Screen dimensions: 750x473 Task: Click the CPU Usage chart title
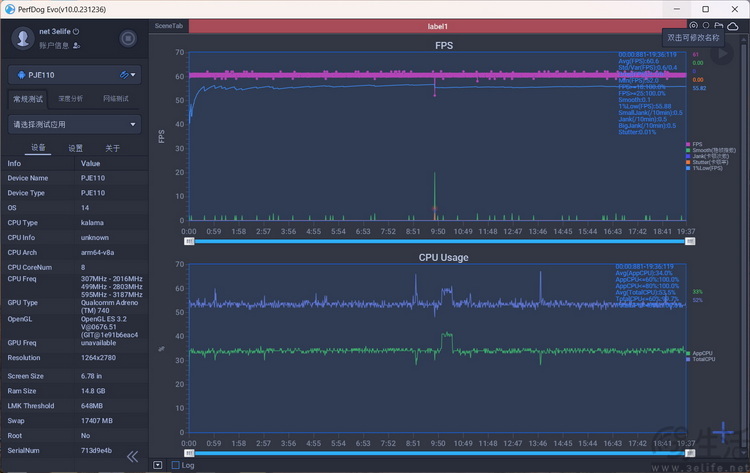tap(443, 257)
